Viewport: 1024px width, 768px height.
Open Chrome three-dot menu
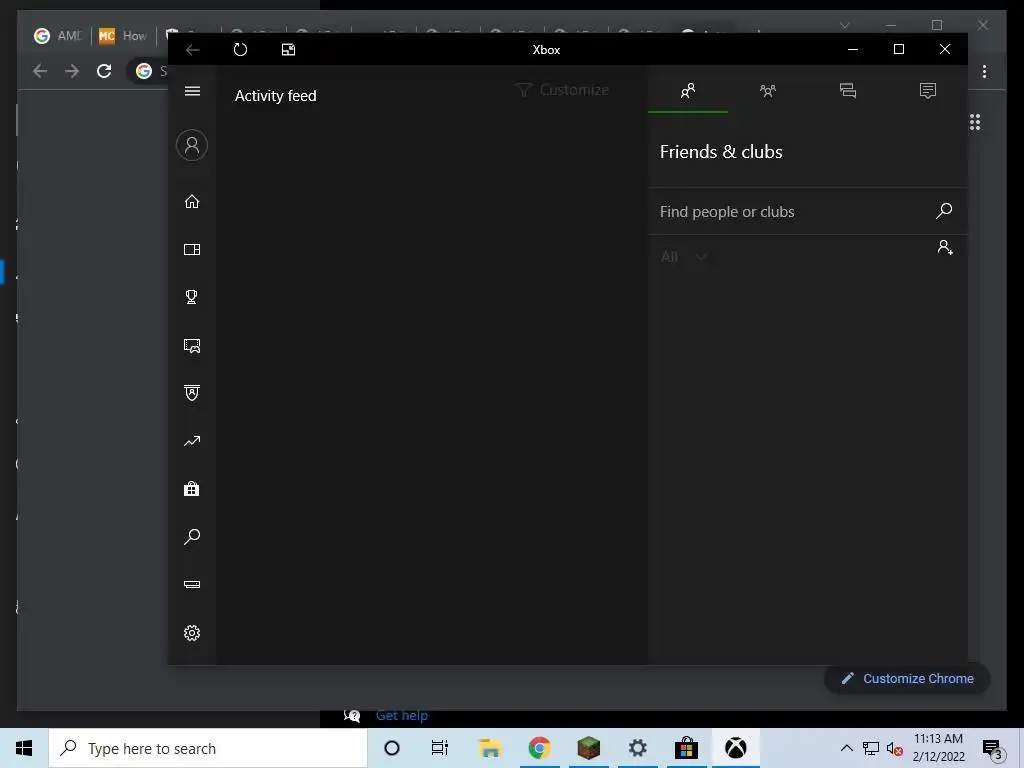984,71
